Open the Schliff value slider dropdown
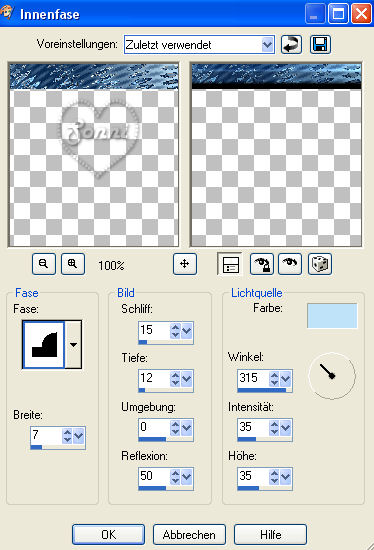The image size is (374, 550). tap(187, 330)
